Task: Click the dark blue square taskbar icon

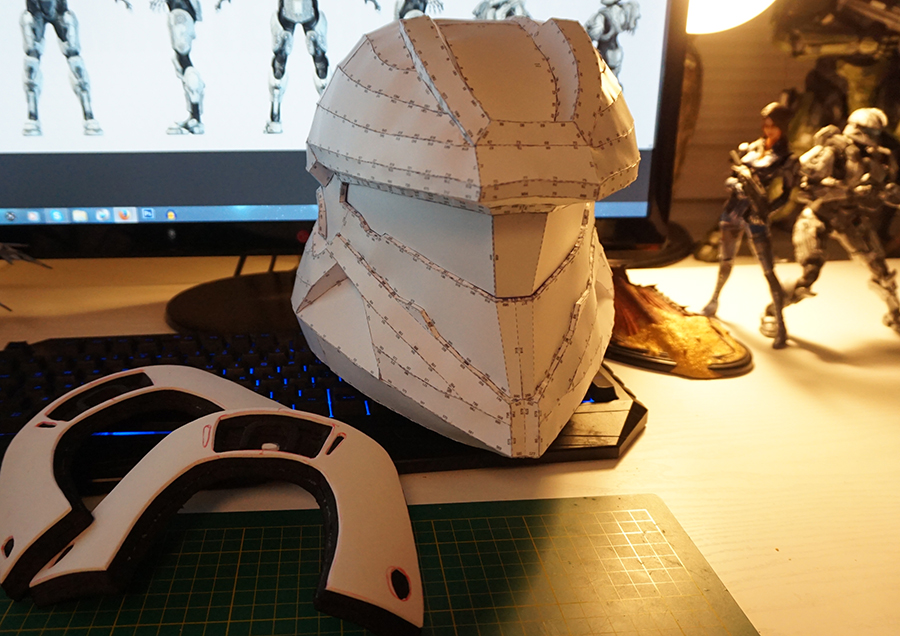Action: 148,214
